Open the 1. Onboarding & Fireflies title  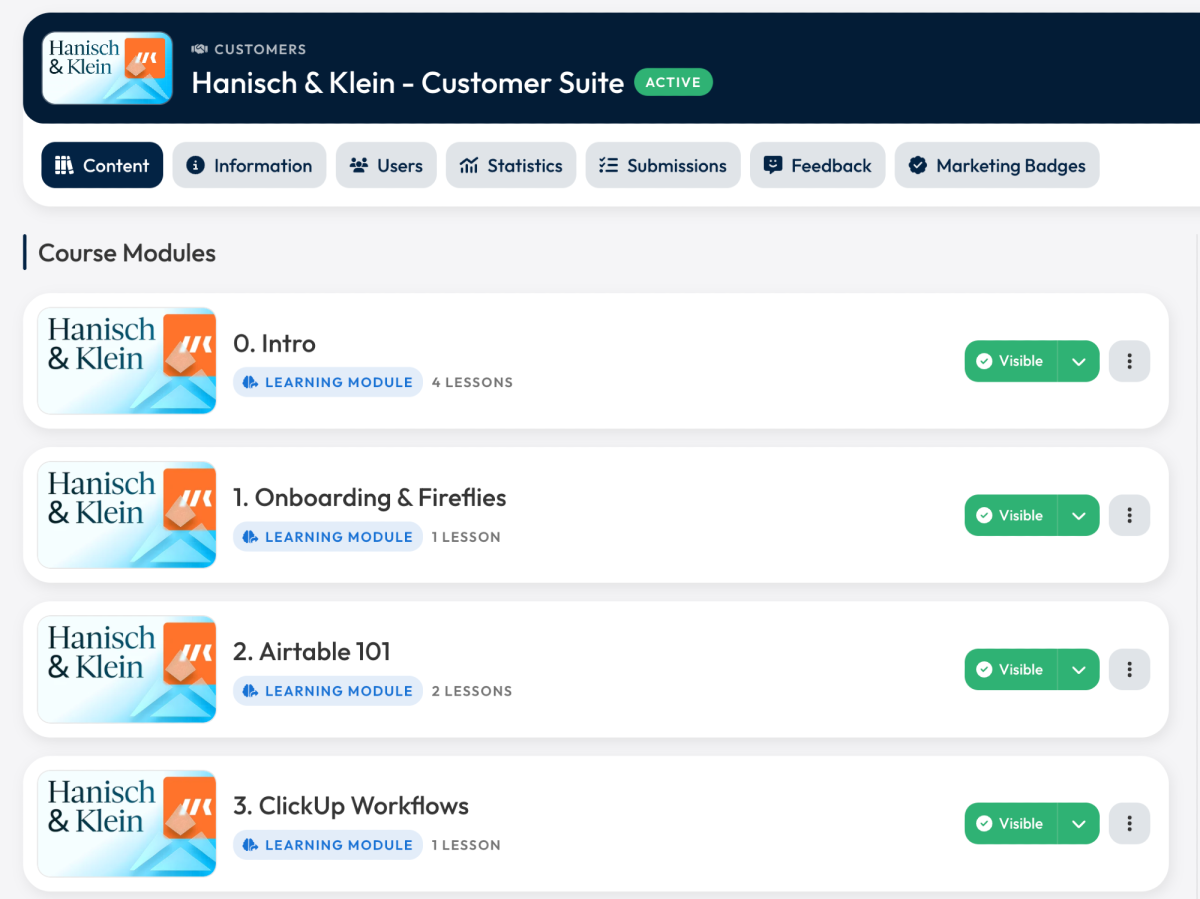(x=370, y=498)
